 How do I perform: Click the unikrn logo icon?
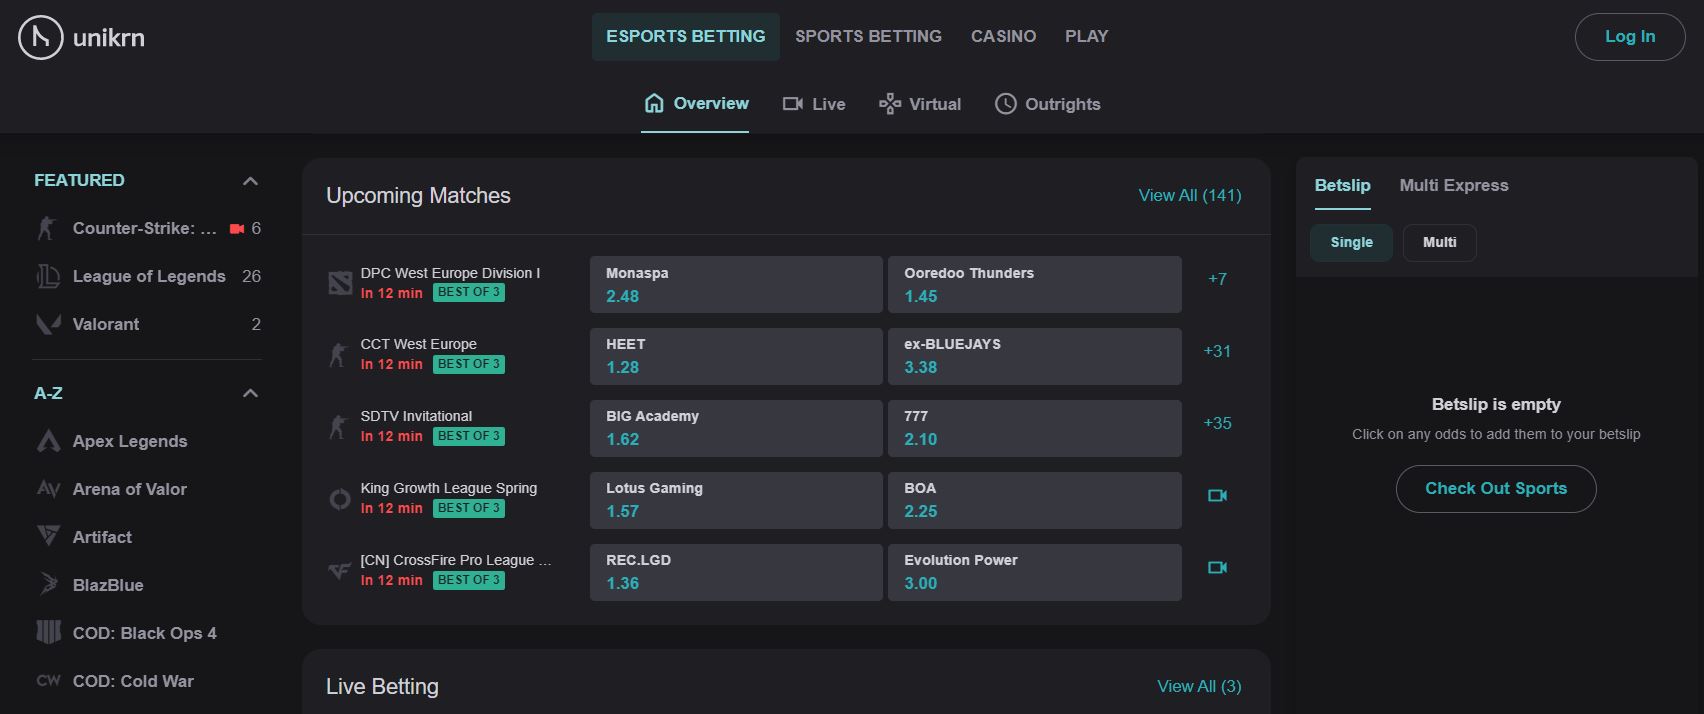(x=41, y=37)
